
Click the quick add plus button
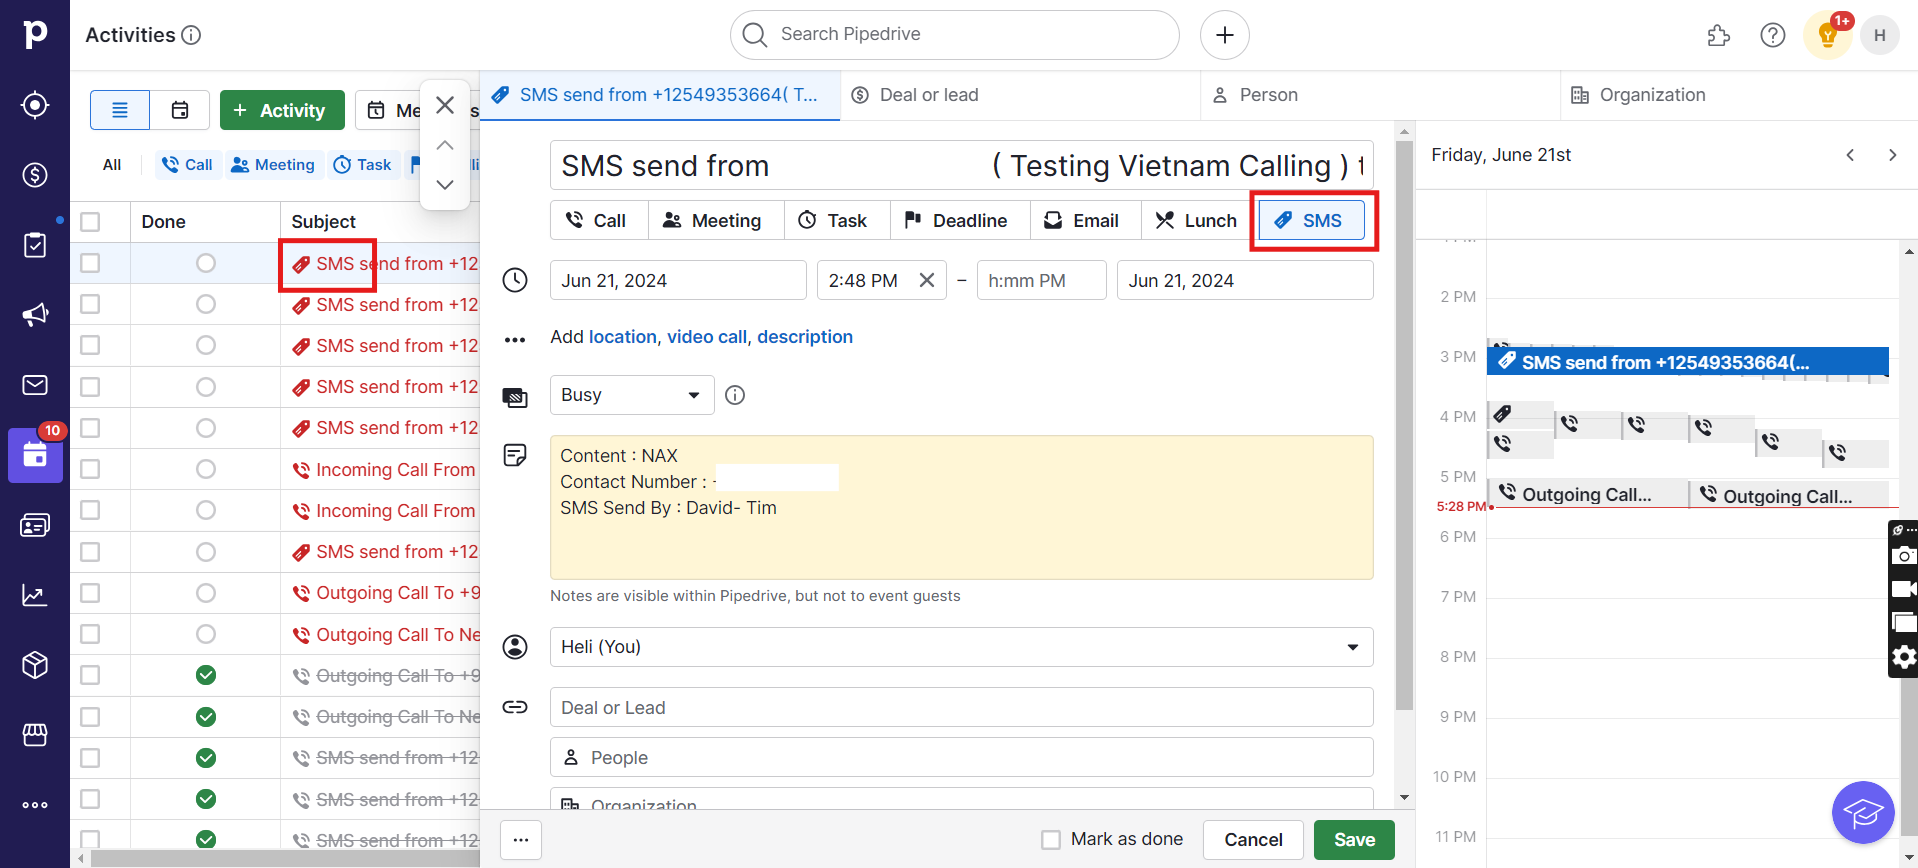click(1225, 35)
